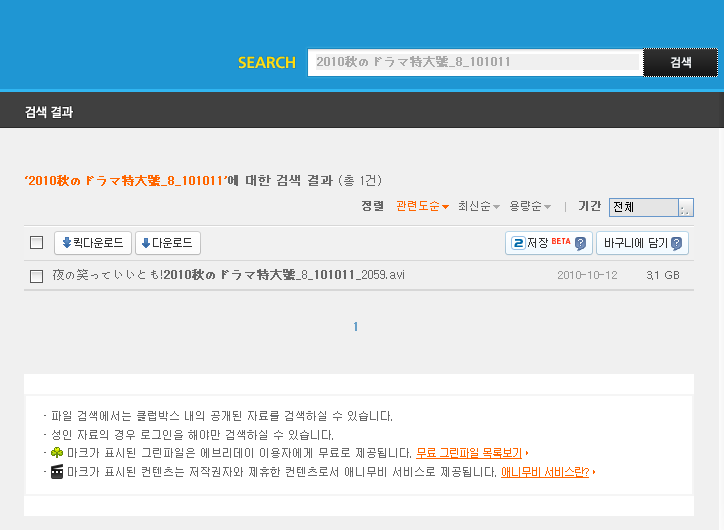Click the down arrow icon on 다운로드
Screen dimensions: 724x530
(x=146, y=243)
